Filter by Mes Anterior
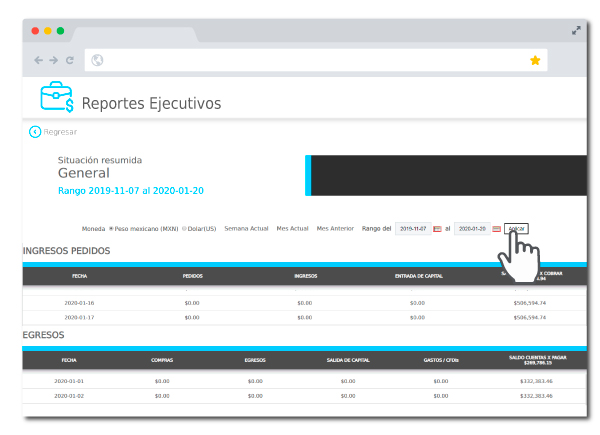Screen dimensions: 600x435 [335, 229]
